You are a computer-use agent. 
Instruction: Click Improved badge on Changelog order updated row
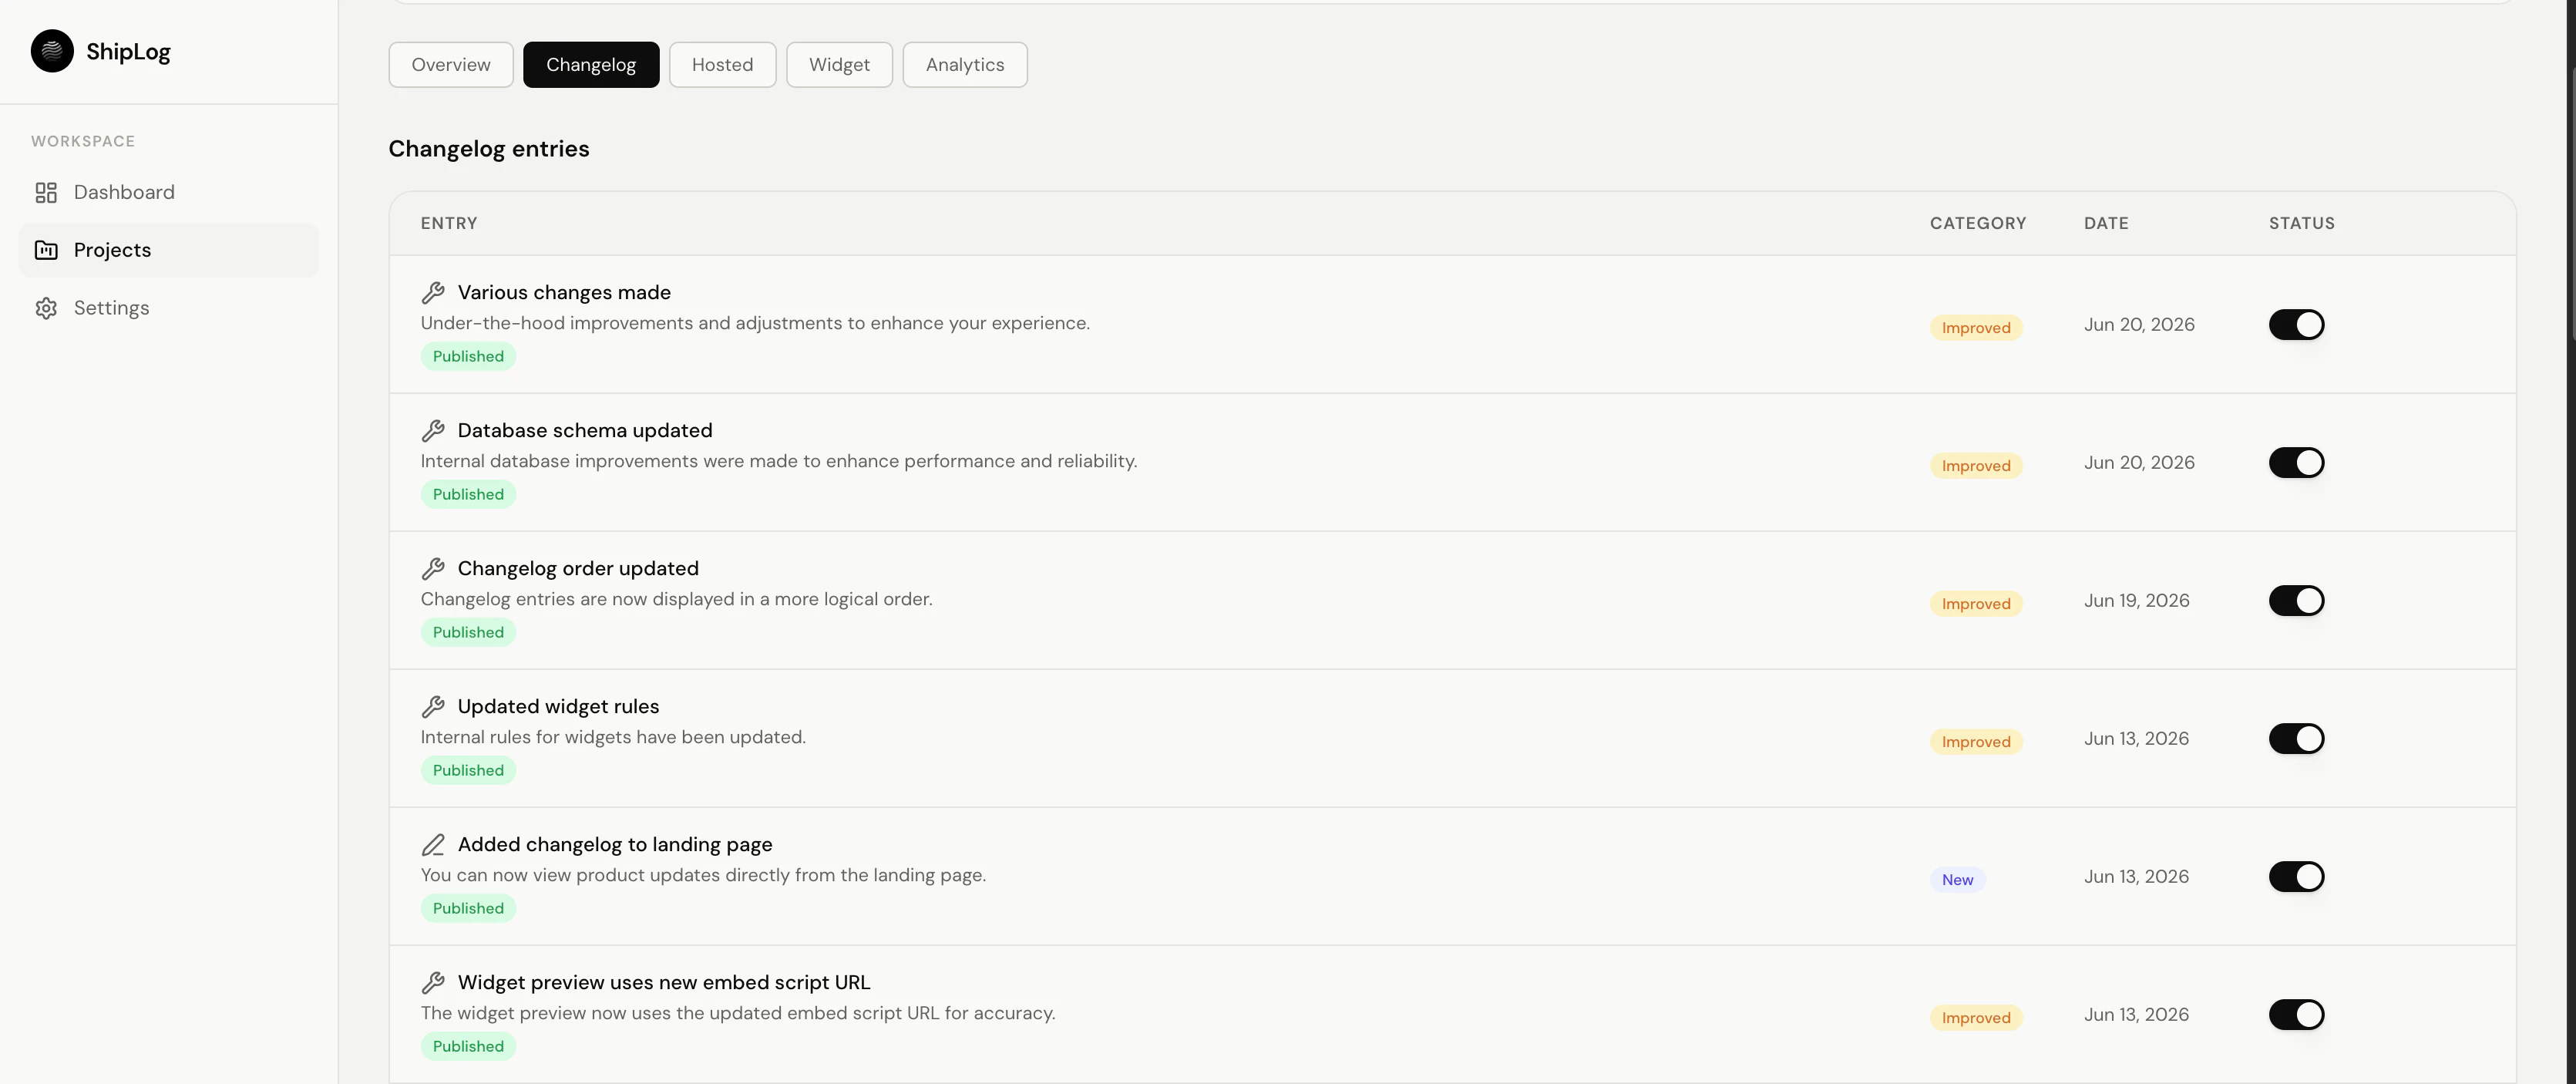pos(1976,604)
